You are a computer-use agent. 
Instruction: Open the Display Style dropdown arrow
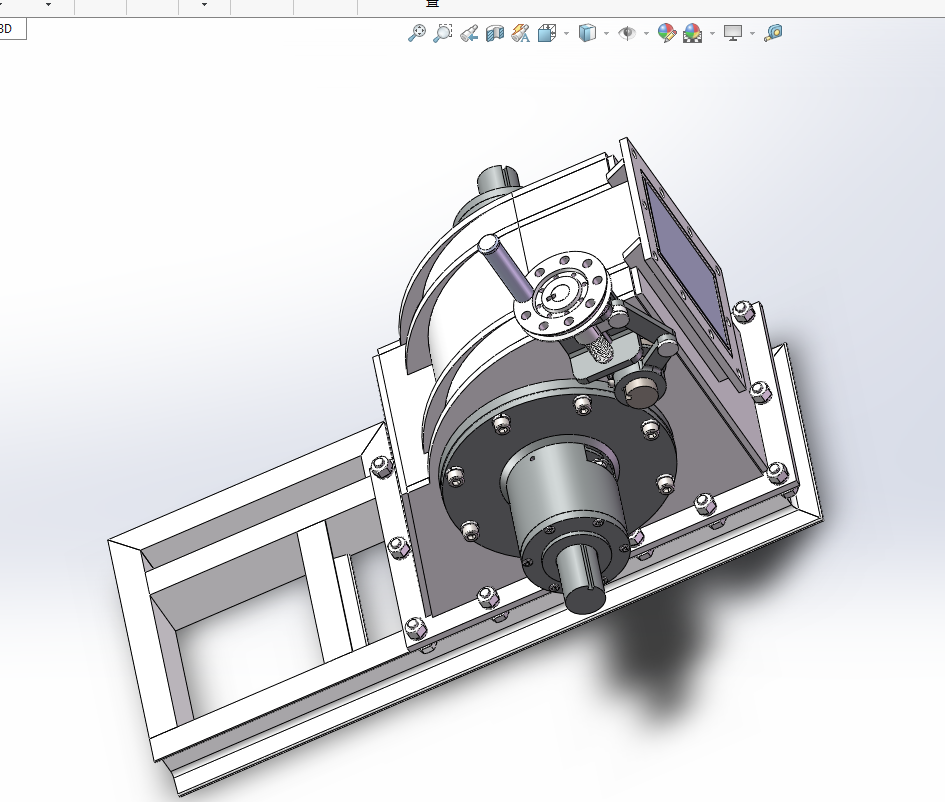(606, 34)
